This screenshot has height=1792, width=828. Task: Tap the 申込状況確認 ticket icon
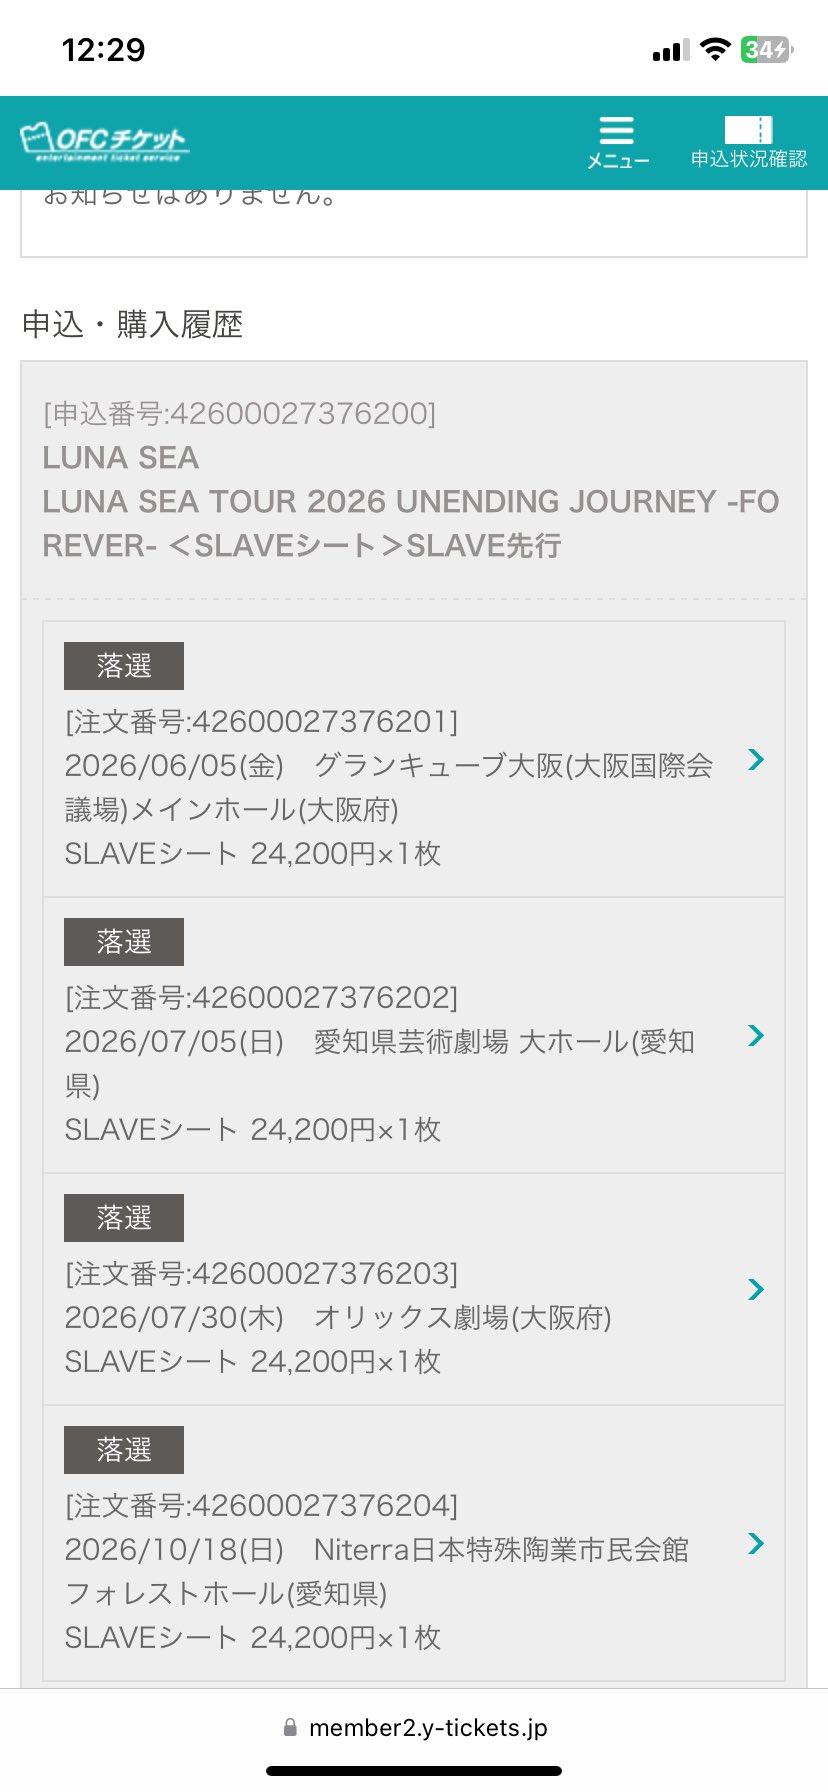tap(748, 142)
